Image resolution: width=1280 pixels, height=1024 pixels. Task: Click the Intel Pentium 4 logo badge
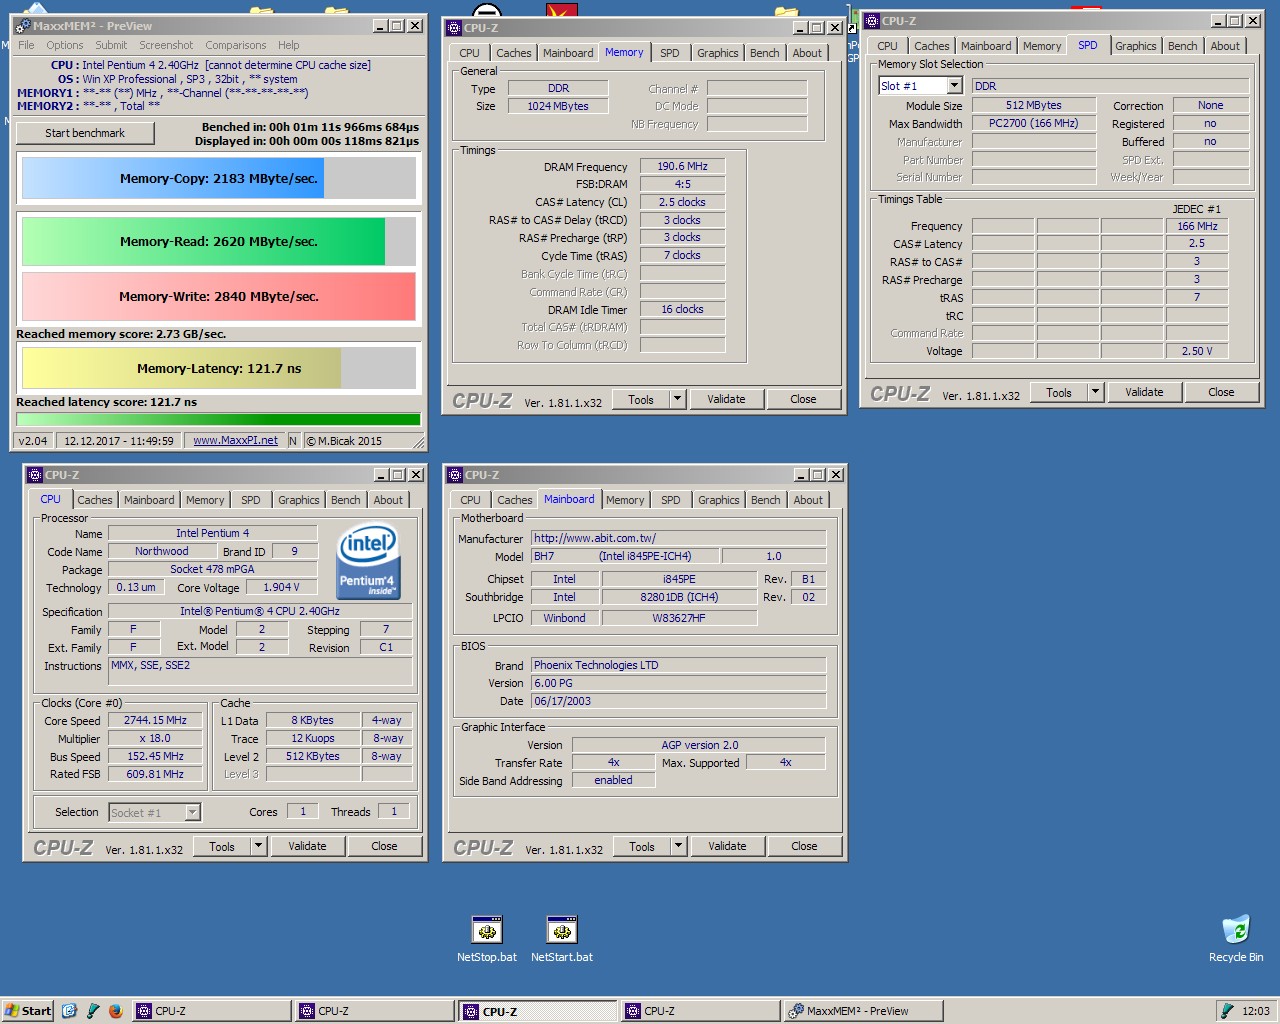368,561
